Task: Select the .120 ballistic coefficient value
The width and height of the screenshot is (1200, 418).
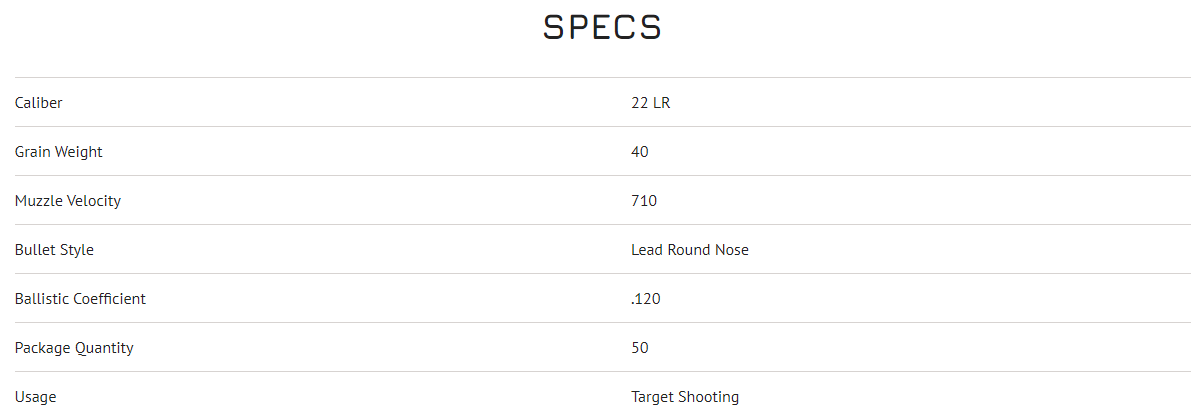Action: [646, 299]
